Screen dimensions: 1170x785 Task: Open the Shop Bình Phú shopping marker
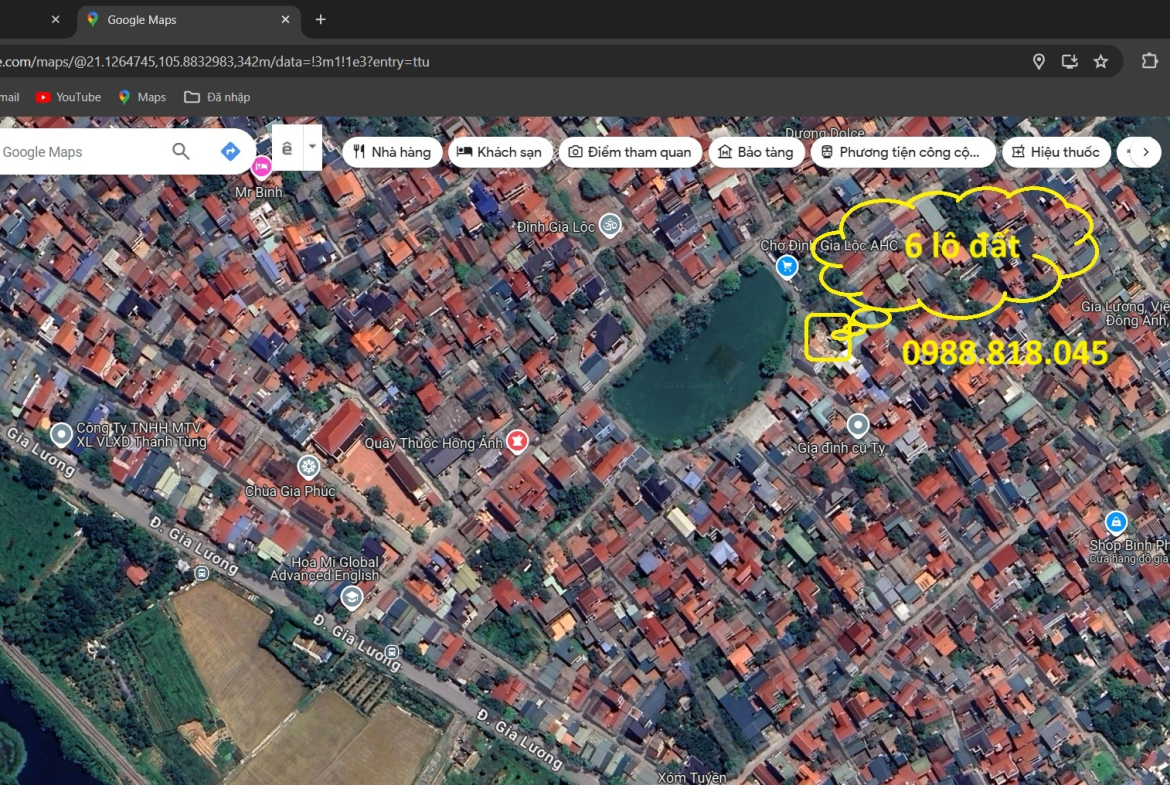pos(1116,522)
